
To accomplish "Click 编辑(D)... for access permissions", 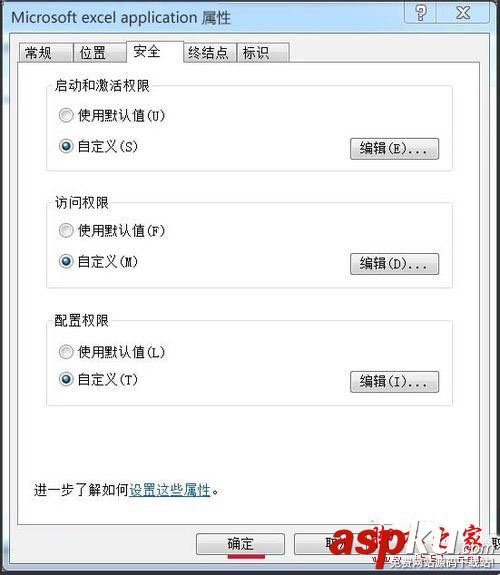I will [x=394, y=264].
